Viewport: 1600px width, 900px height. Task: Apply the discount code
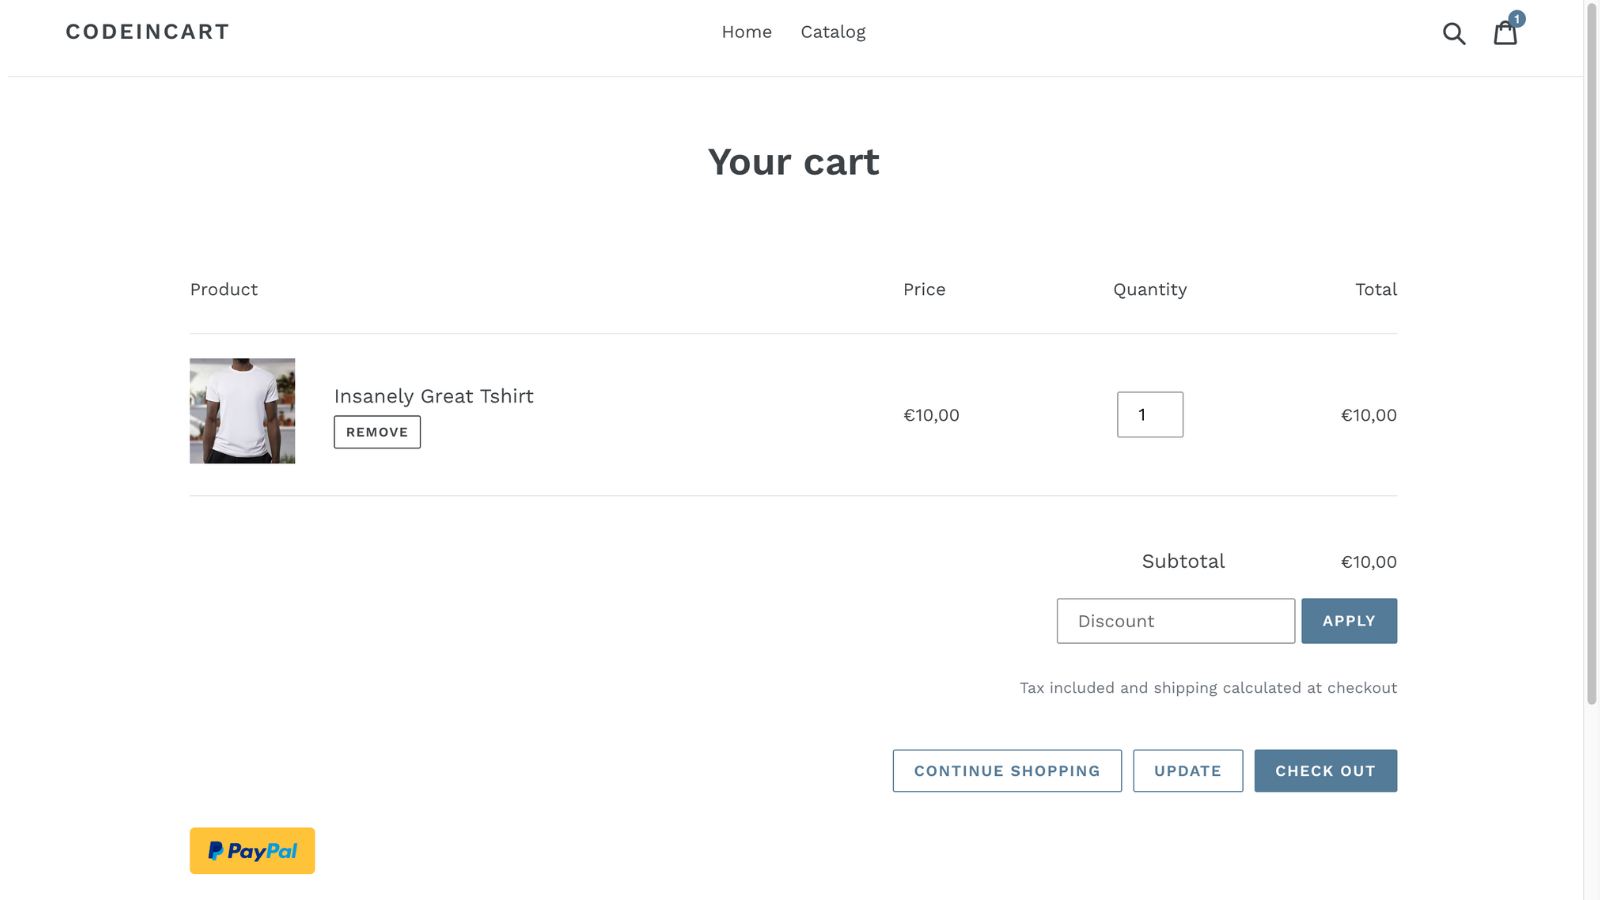click(x=1348, y=620)
